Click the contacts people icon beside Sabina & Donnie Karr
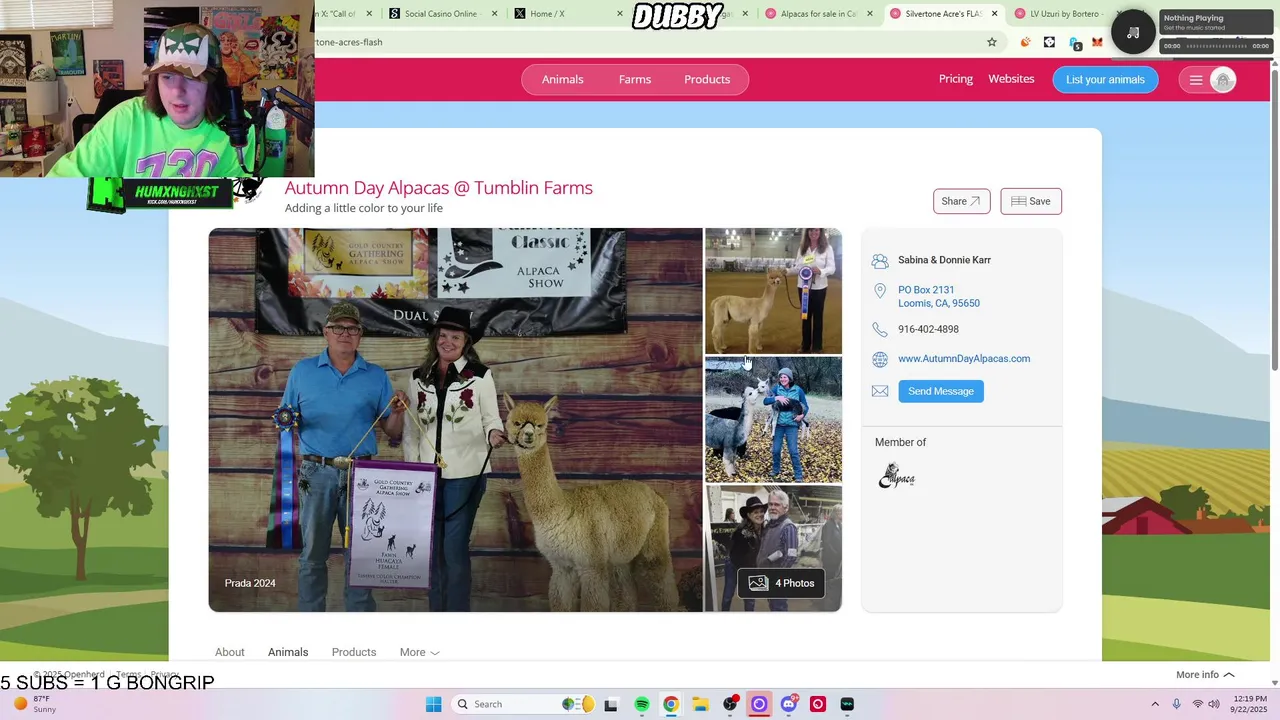The height and width of the screenshot is (720, 1280). click(x=880, y=261)
